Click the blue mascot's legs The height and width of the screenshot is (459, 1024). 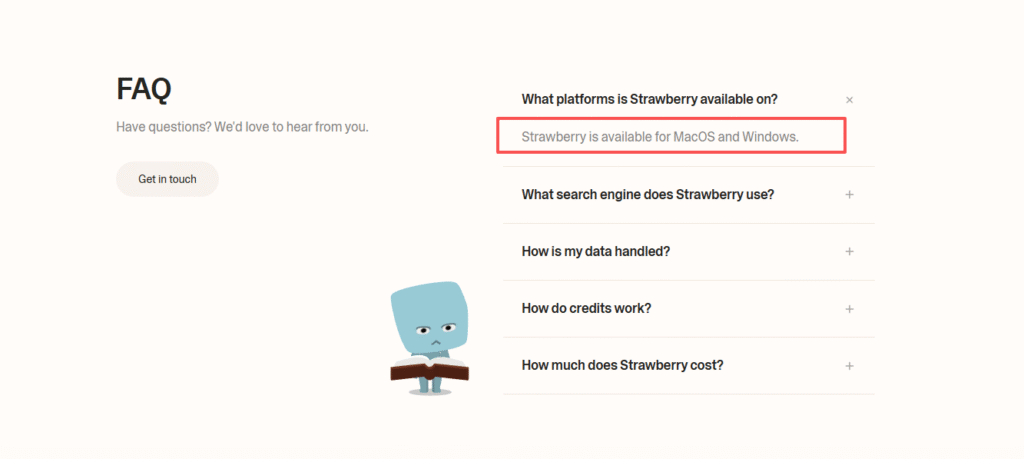point(430,385)
